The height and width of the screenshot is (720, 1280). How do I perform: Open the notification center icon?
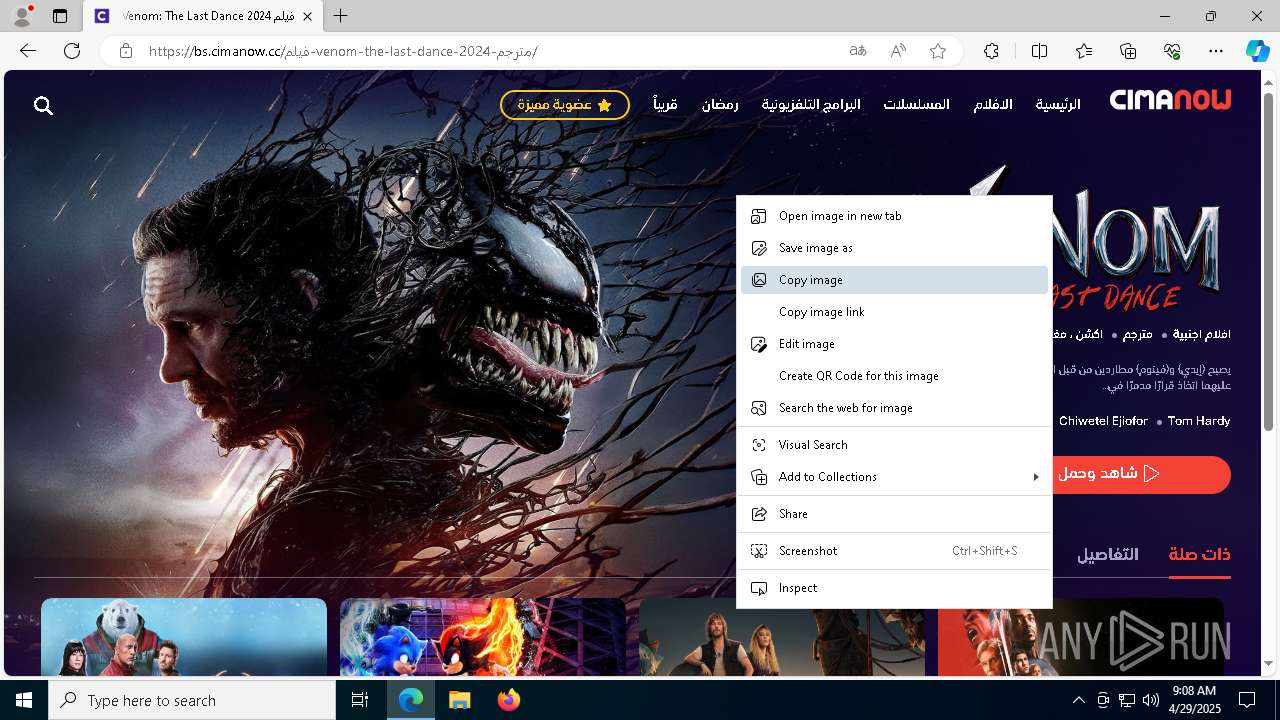click(1247, 700)
